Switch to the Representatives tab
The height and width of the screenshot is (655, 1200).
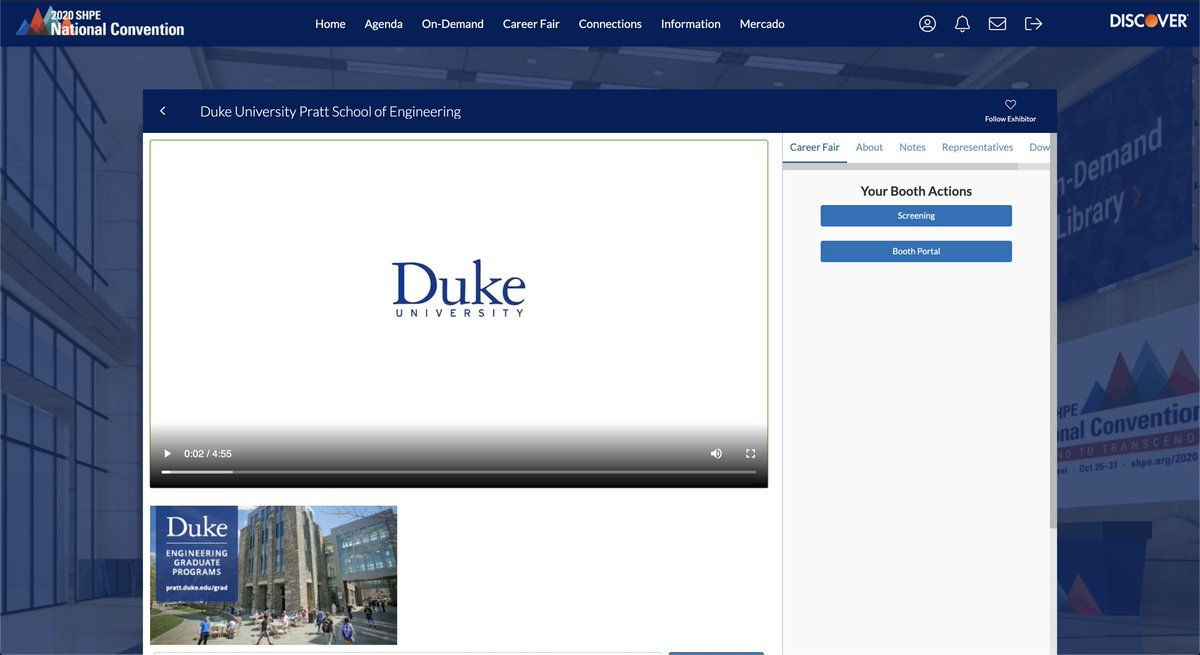977,147
